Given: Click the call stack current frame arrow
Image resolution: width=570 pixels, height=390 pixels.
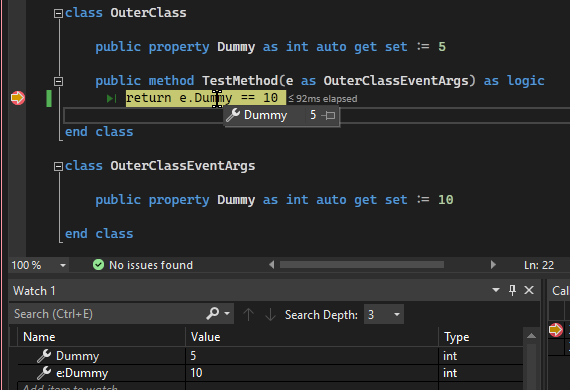Looking at the screenshot, I should 555,330.
